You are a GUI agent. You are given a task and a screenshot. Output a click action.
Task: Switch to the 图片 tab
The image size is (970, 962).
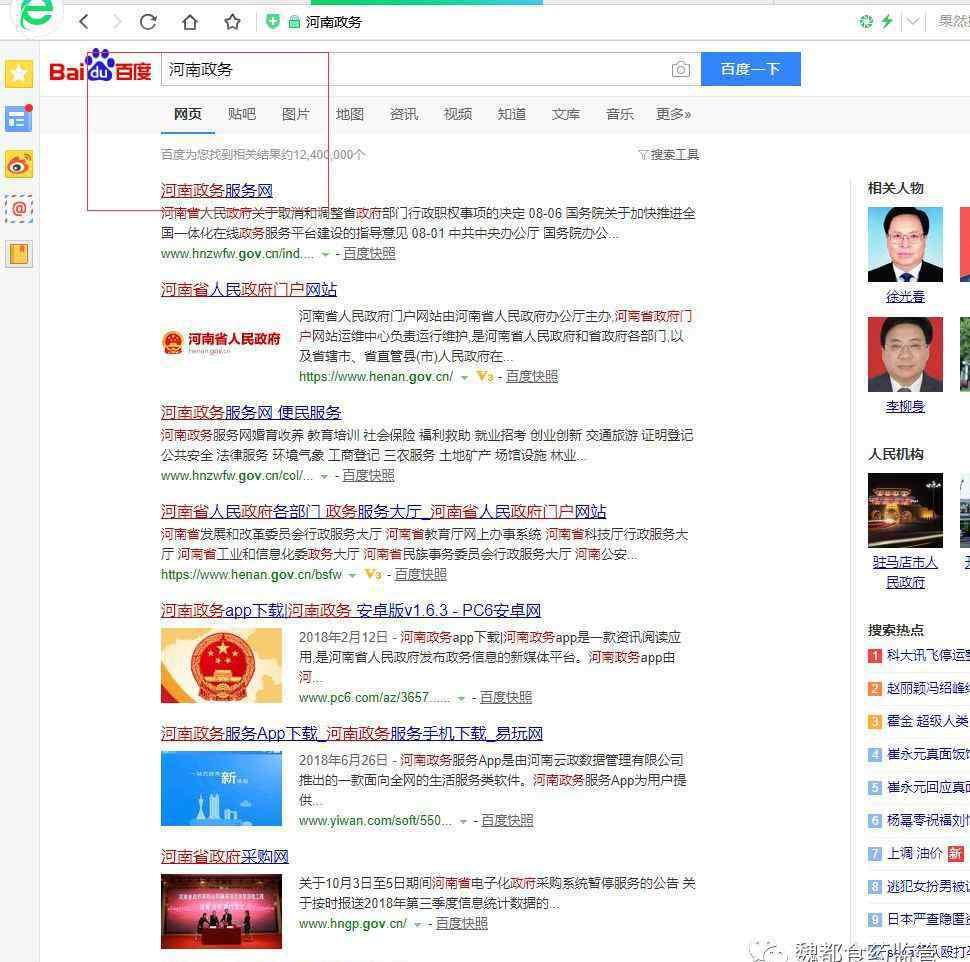[295, 114]
